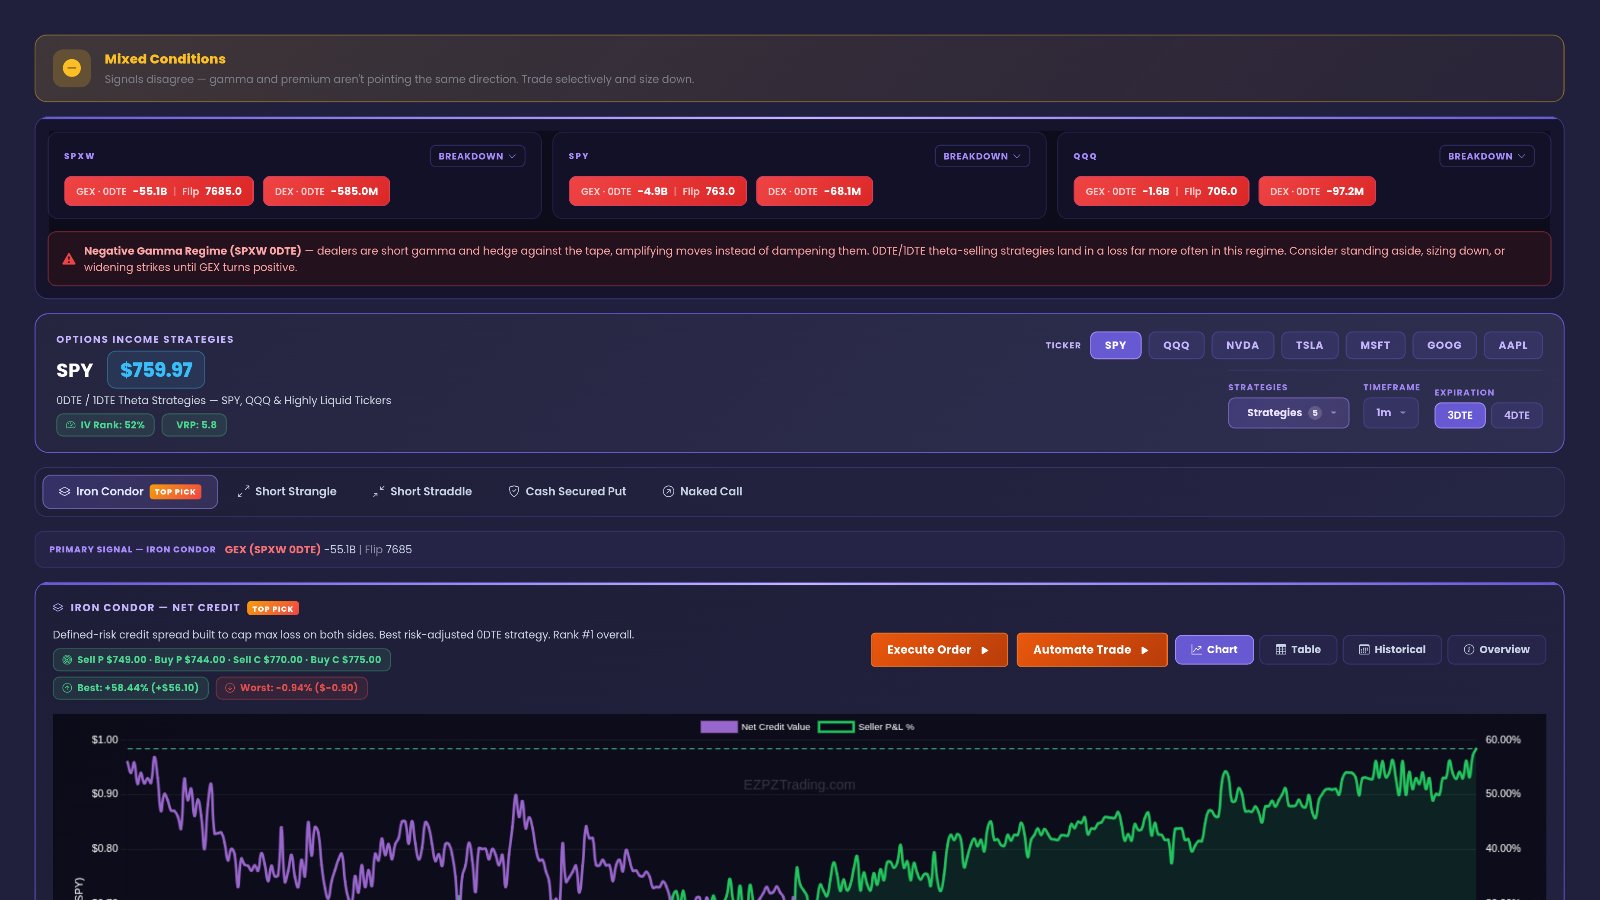Click the warning triangle in Negative Gamma alert

click(x=69, y=259)
